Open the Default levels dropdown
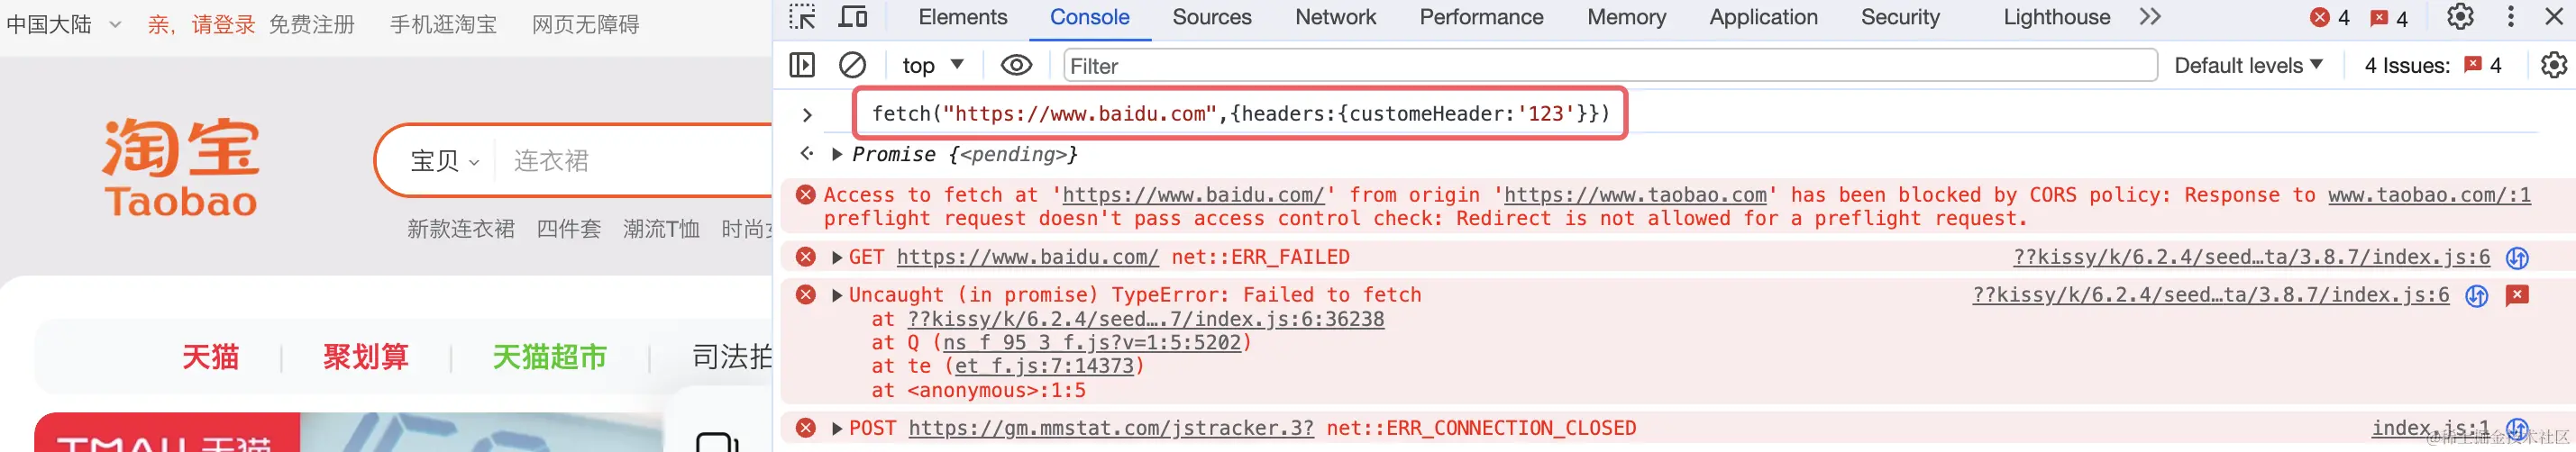2576x452 pixels. [2248, 65]
